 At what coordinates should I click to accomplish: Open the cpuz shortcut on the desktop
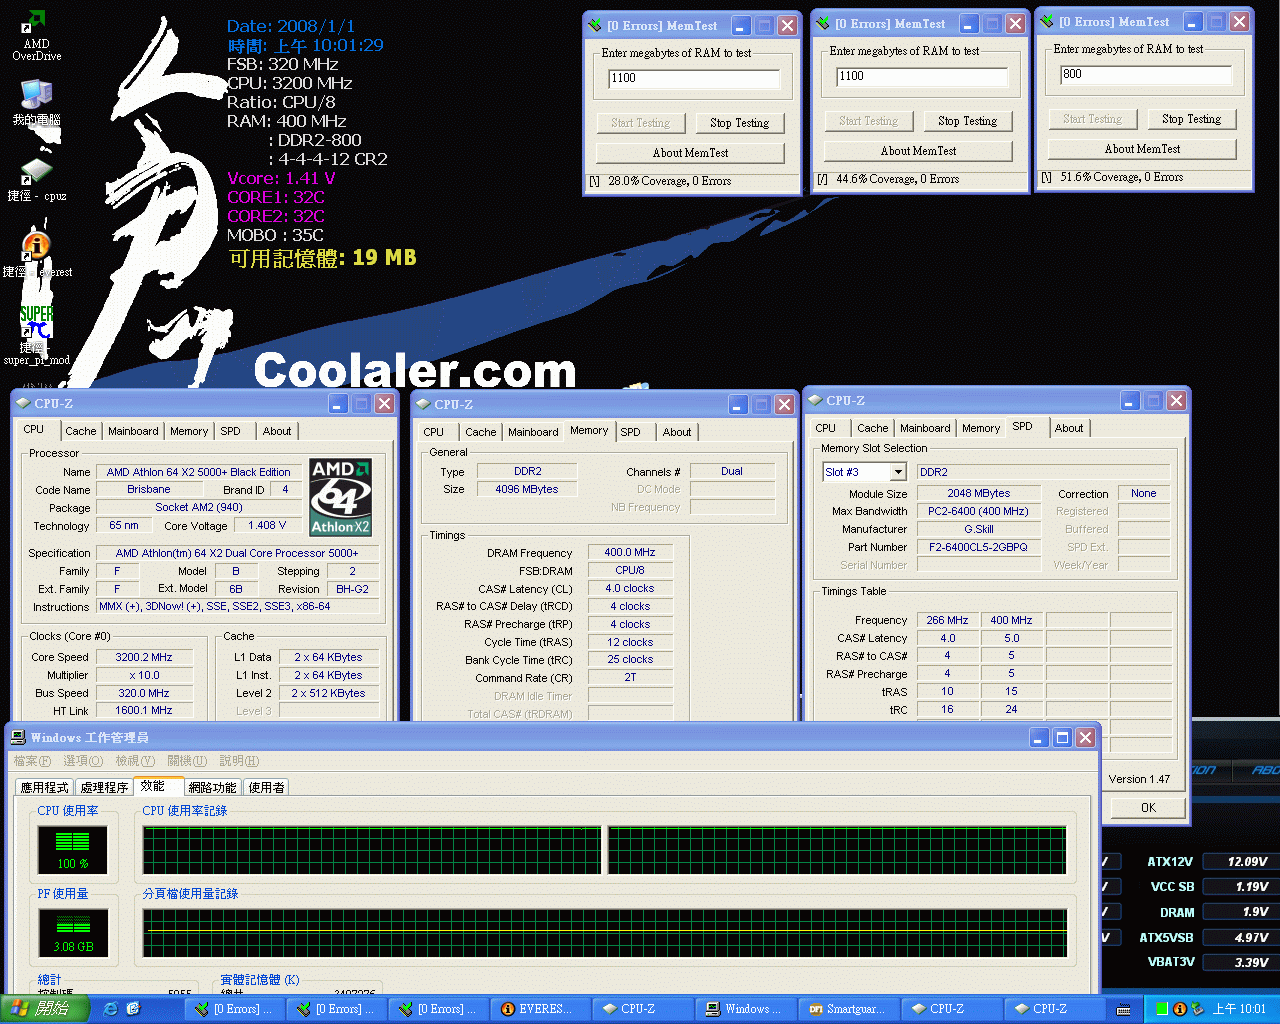(x=36, y=180)
